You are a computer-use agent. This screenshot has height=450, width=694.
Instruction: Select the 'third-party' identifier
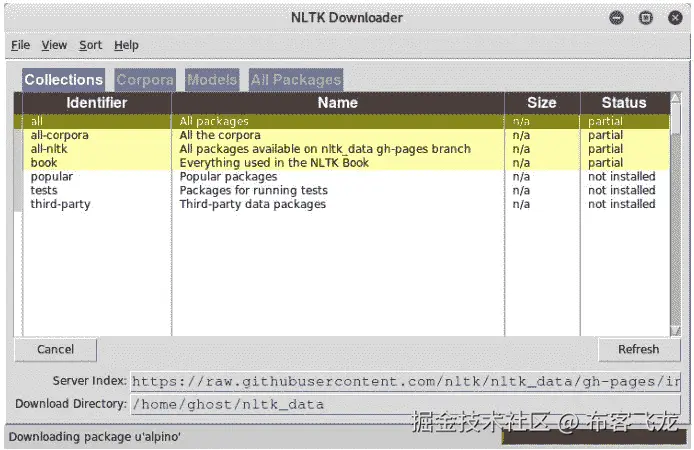(60, 204)
